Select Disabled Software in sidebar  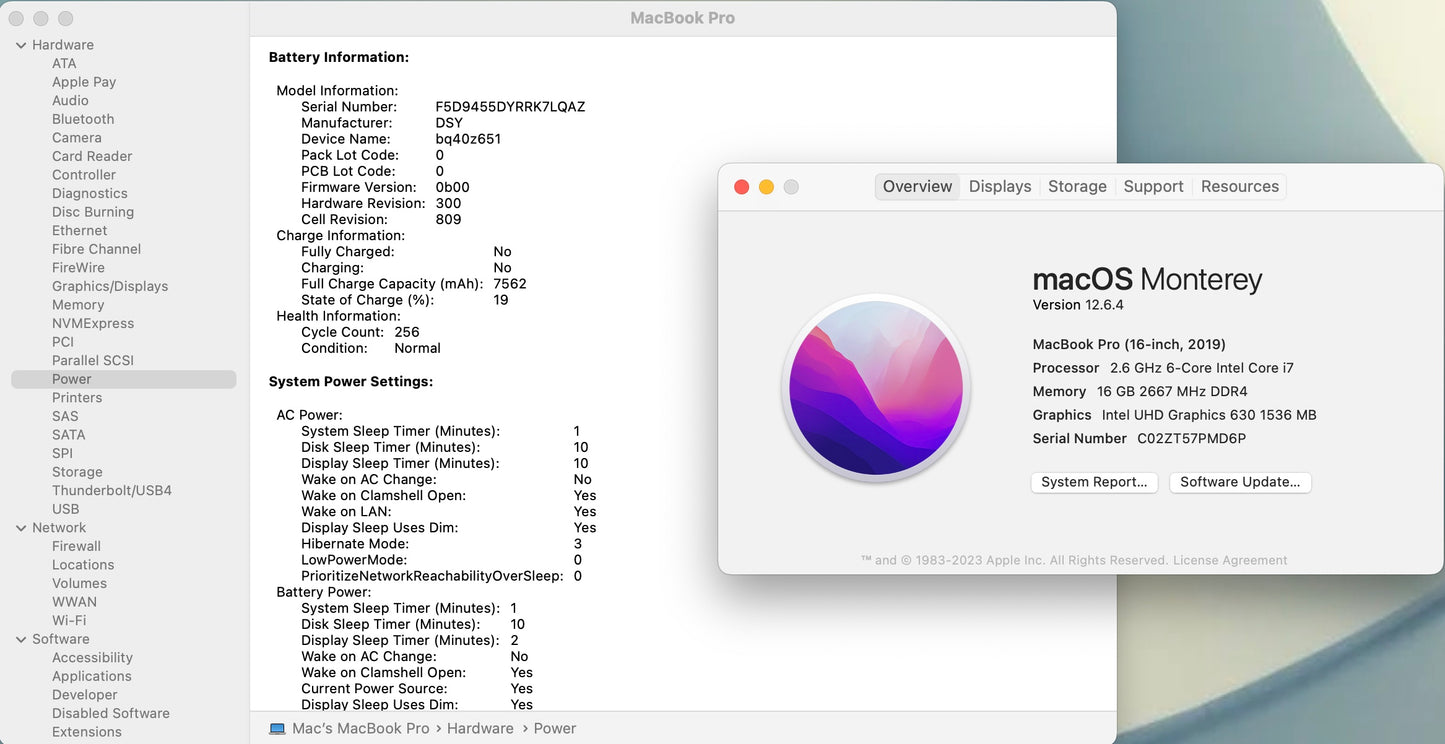111,714
